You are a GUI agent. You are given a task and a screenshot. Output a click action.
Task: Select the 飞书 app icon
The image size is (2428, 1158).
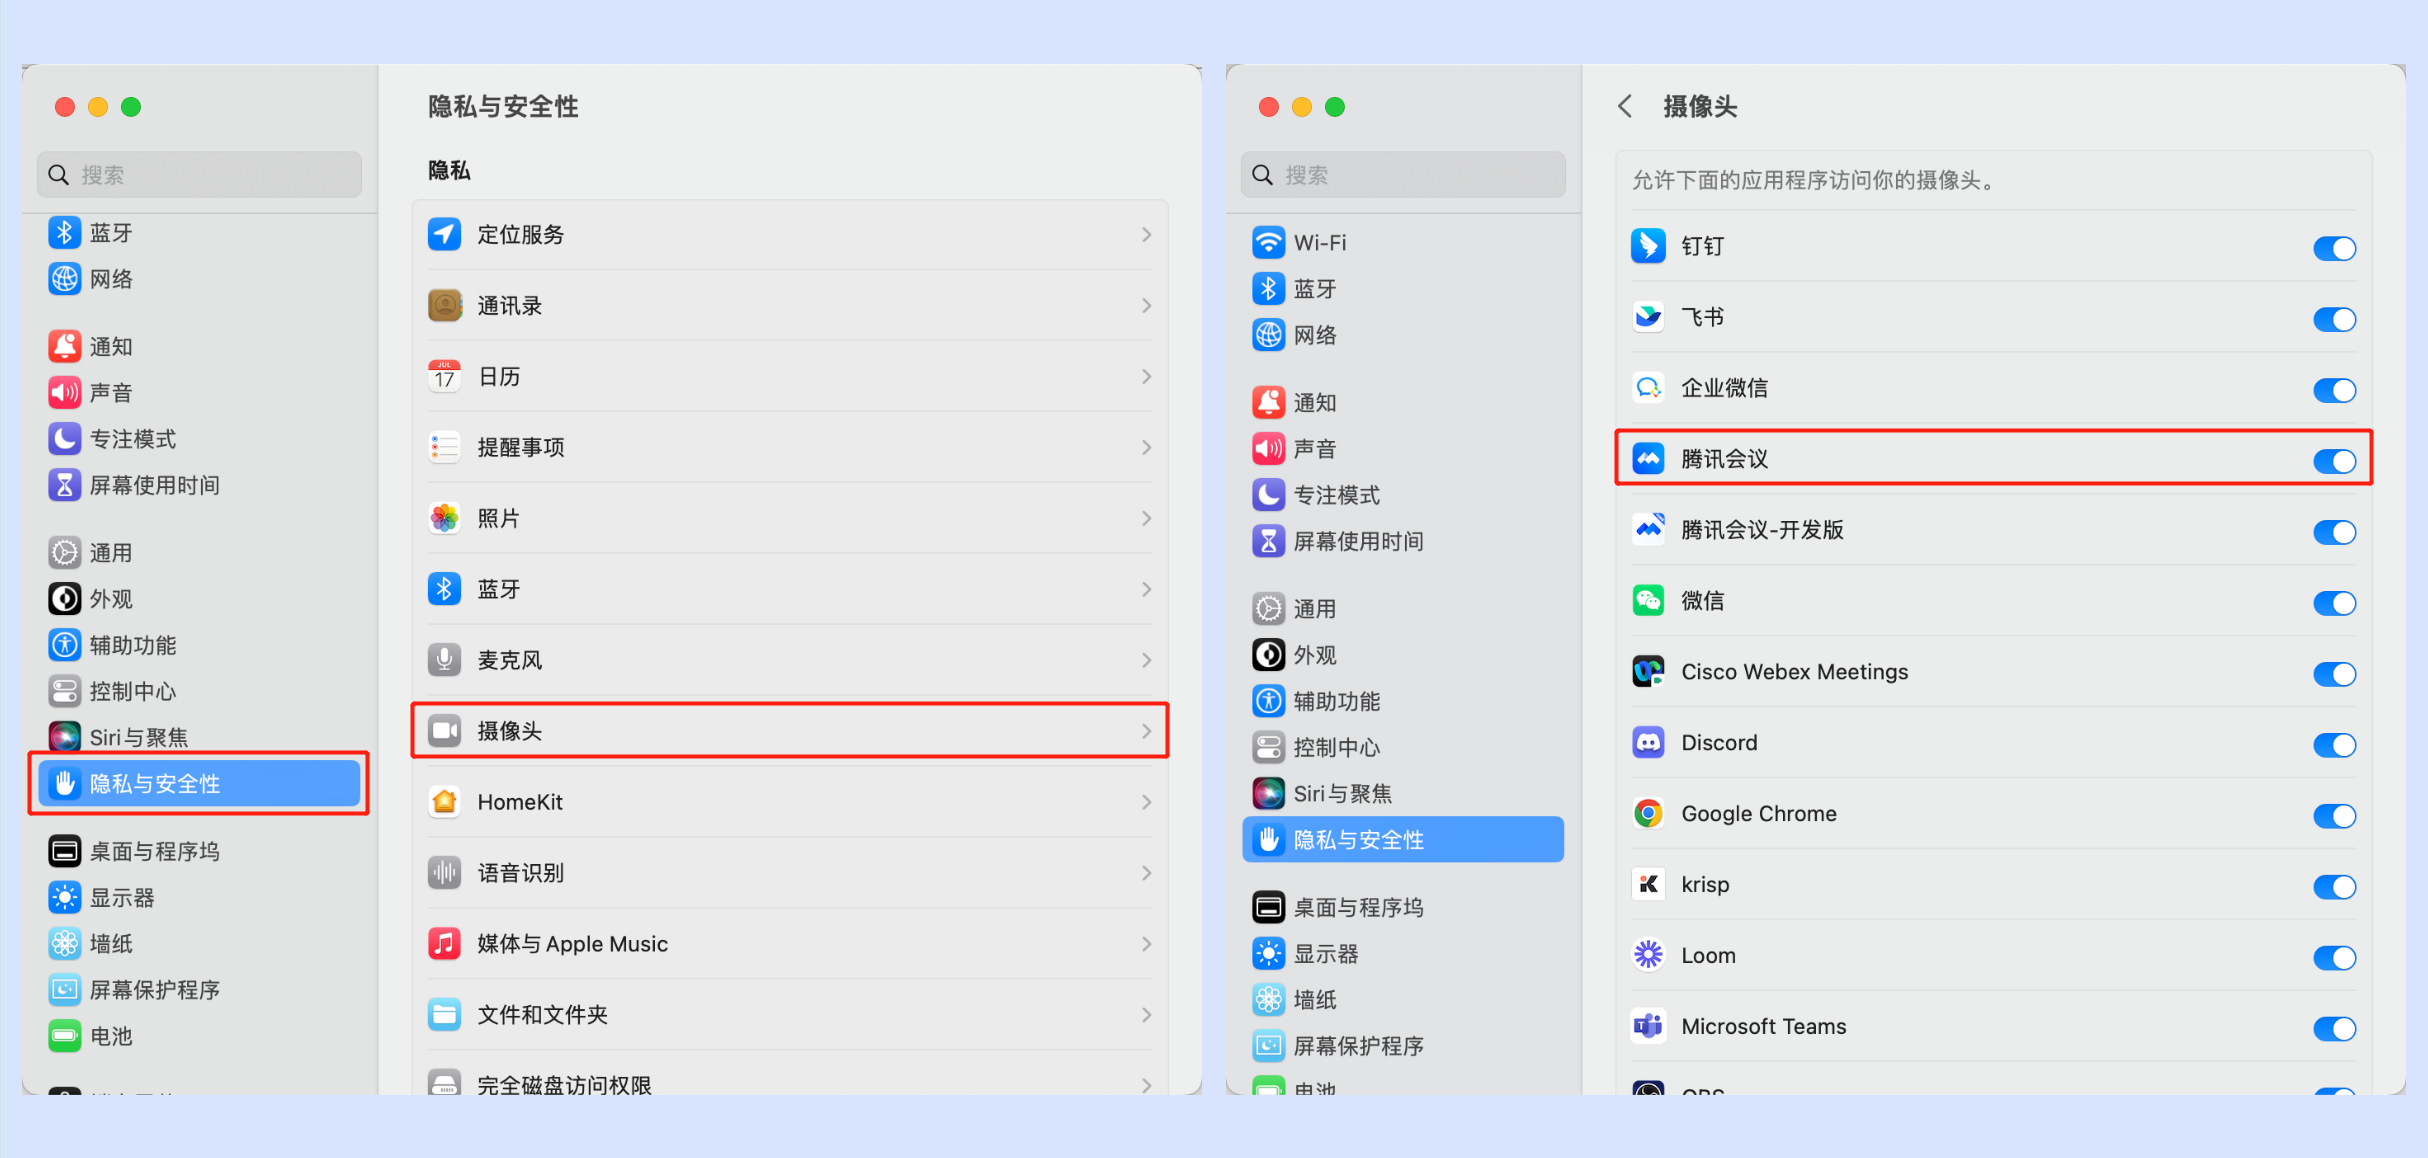point(1648,317)
